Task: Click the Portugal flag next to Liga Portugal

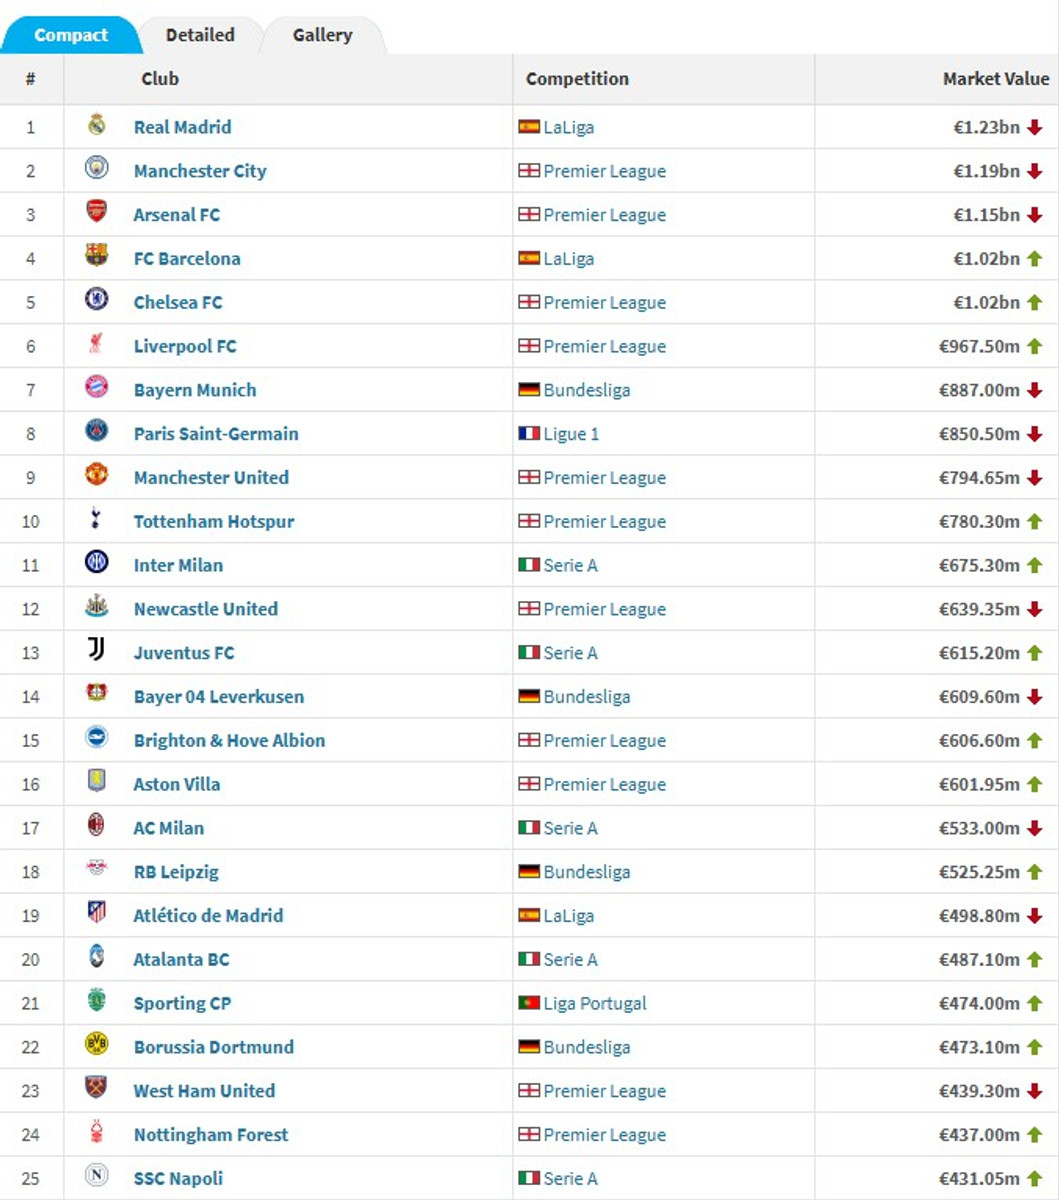Action: 529,1003
